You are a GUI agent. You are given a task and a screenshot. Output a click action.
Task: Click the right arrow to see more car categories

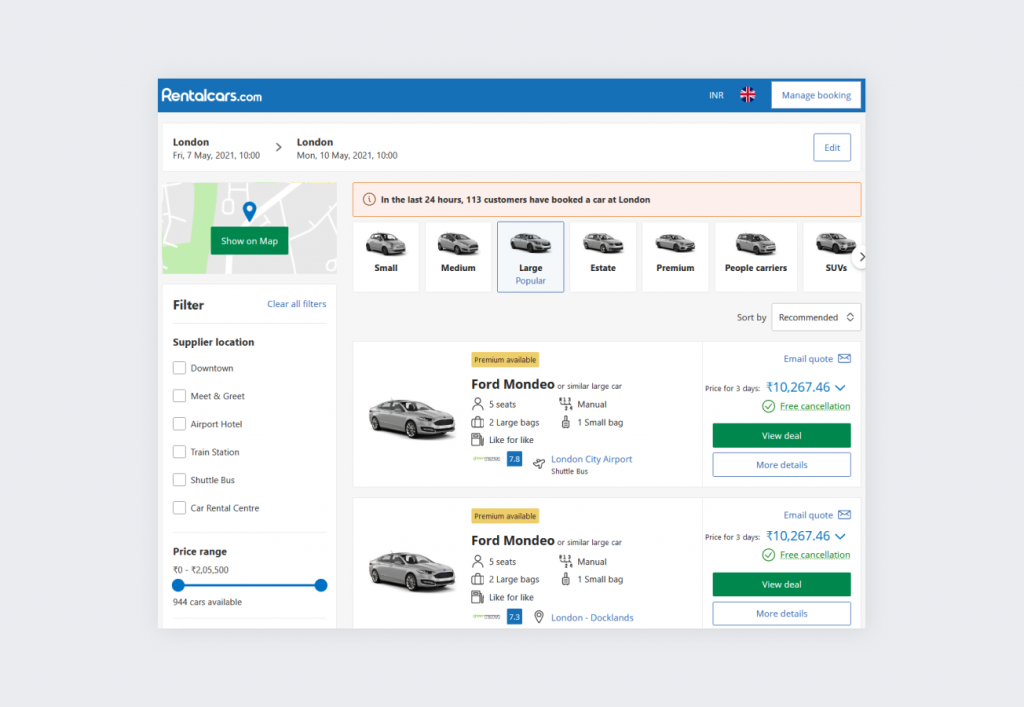point(861,256)
